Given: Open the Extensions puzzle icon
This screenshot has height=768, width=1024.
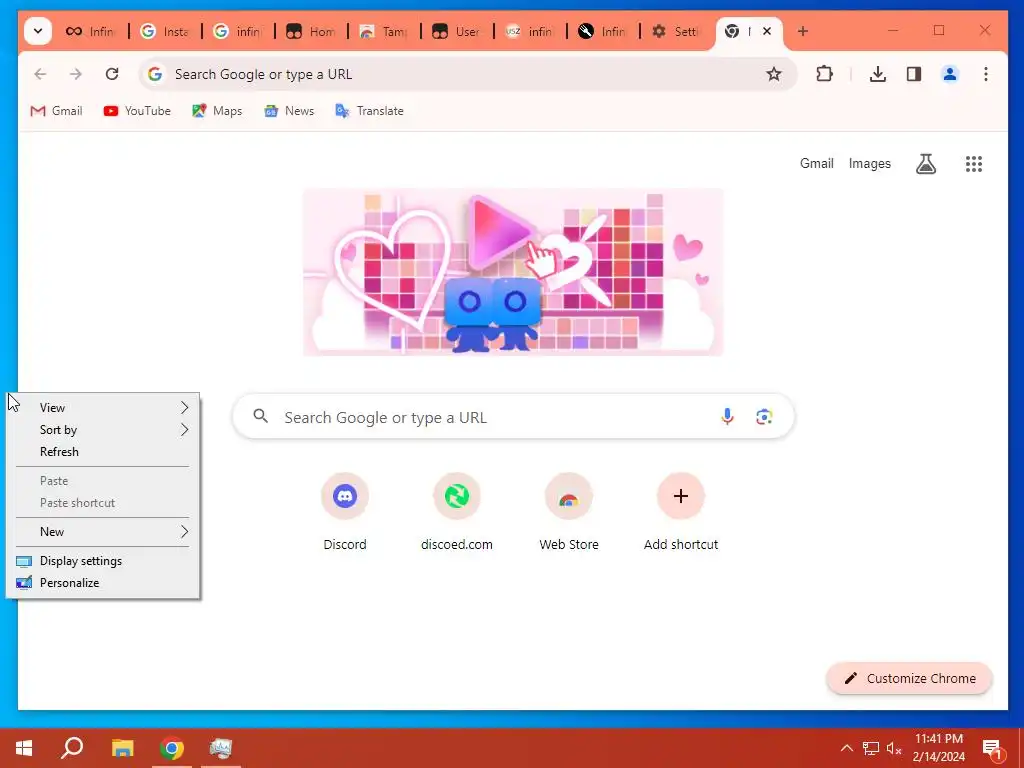Looking at the screenshot, I should [825, 74].
